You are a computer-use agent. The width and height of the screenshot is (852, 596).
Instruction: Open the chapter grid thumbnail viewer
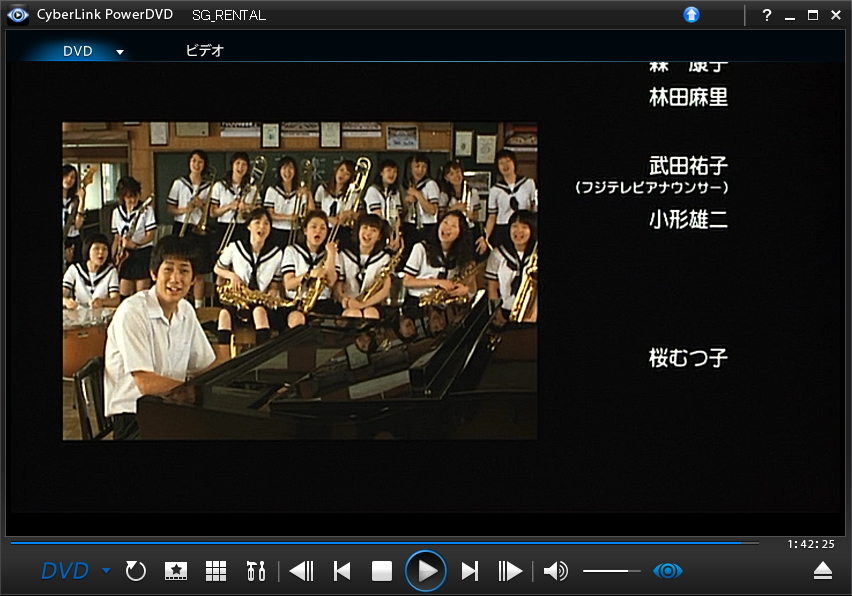(x=216, y=571)
